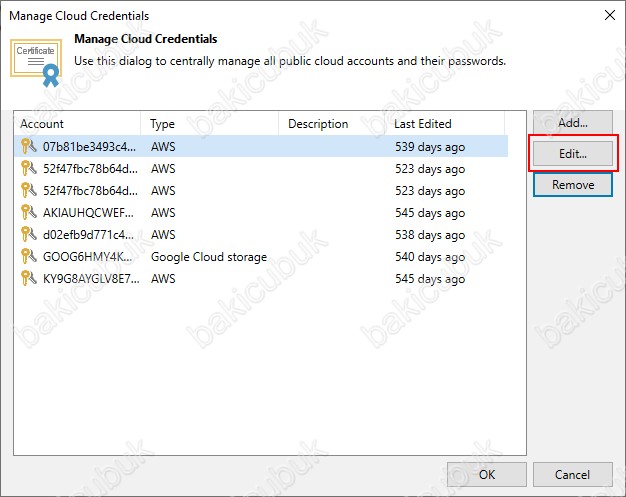Close the Manage Cloud Credentials window

point(610,15)
